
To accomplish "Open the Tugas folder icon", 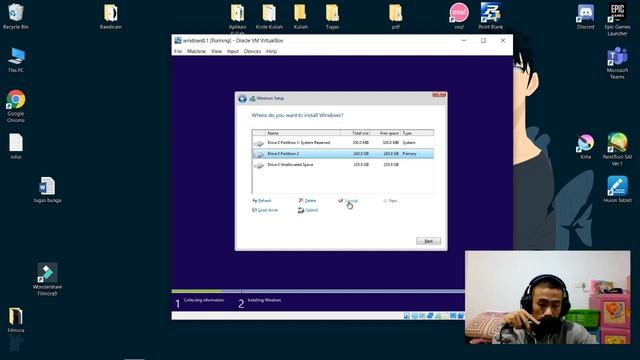I will click(332, 16).
